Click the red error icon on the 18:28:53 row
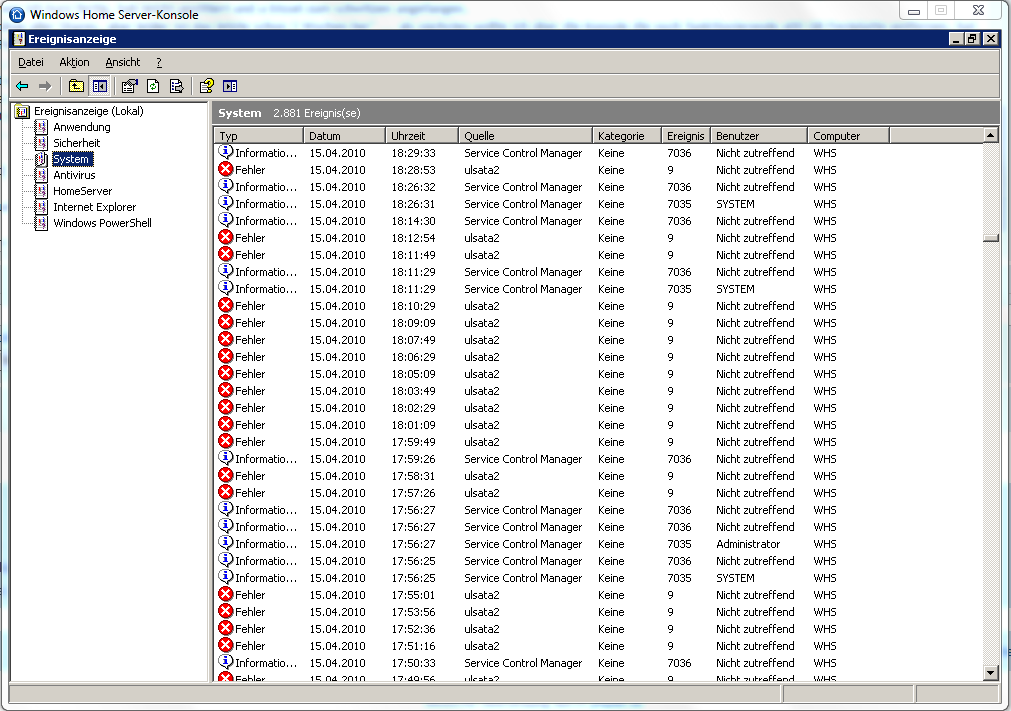1011x711 pixels. click(226, 170)
